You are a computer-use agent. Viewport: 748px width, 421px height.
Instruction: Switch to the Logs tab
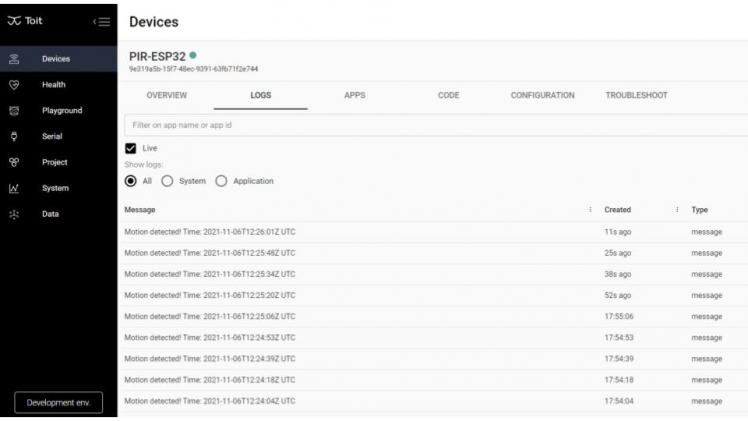click(260, 95)
